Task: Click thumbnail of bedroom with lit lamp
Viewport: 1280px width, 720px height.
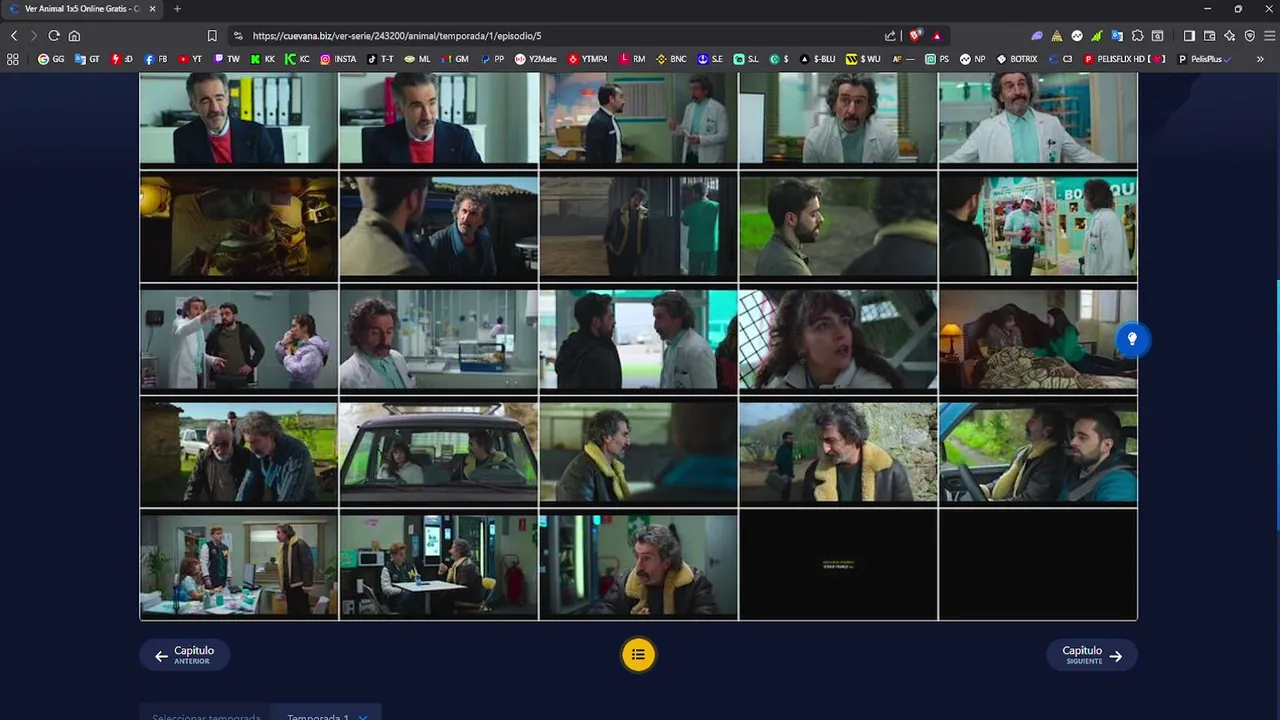Action: click(x=1038, y=339)
